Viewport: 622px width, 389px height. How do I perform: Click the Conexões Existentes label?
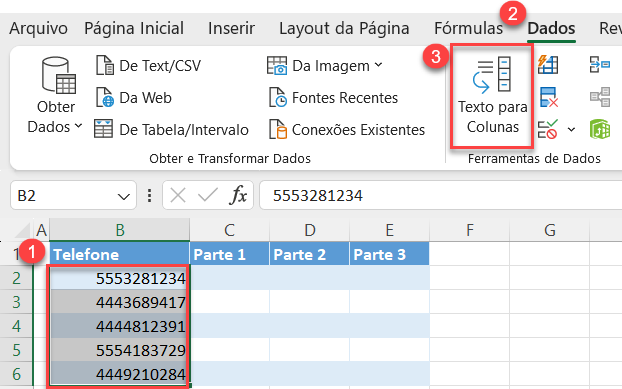pyautogui.click(x=358, y=130)
